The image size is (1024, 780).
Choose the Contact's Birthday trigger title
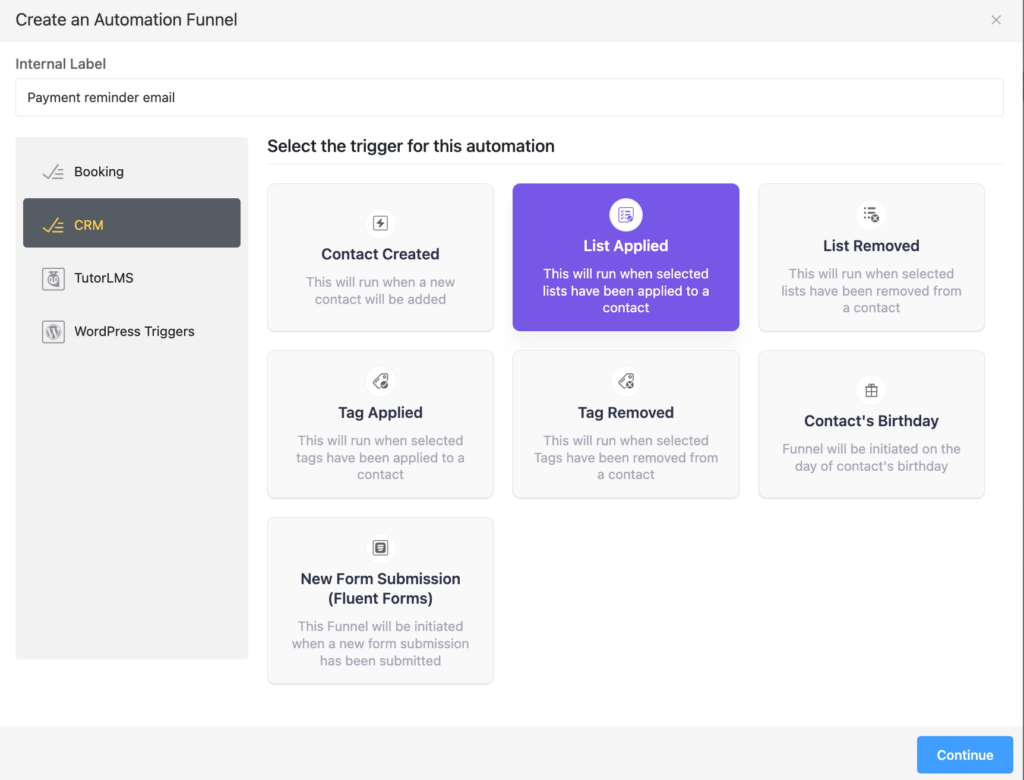click(871, 421)
